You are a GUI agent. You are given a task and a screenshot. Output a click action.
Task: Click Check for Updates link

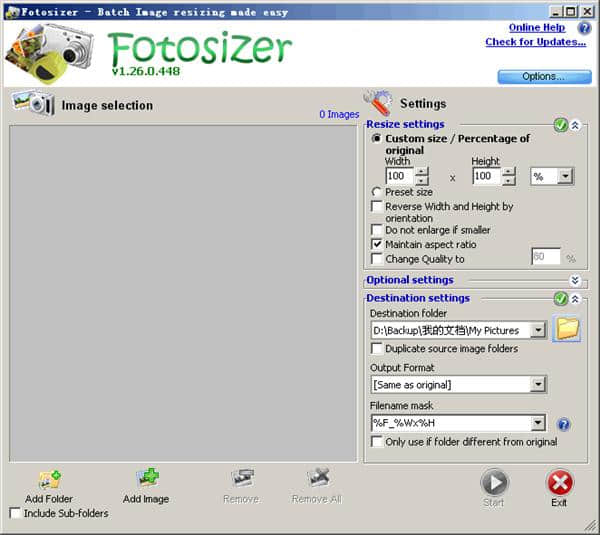tap(536, 42)
